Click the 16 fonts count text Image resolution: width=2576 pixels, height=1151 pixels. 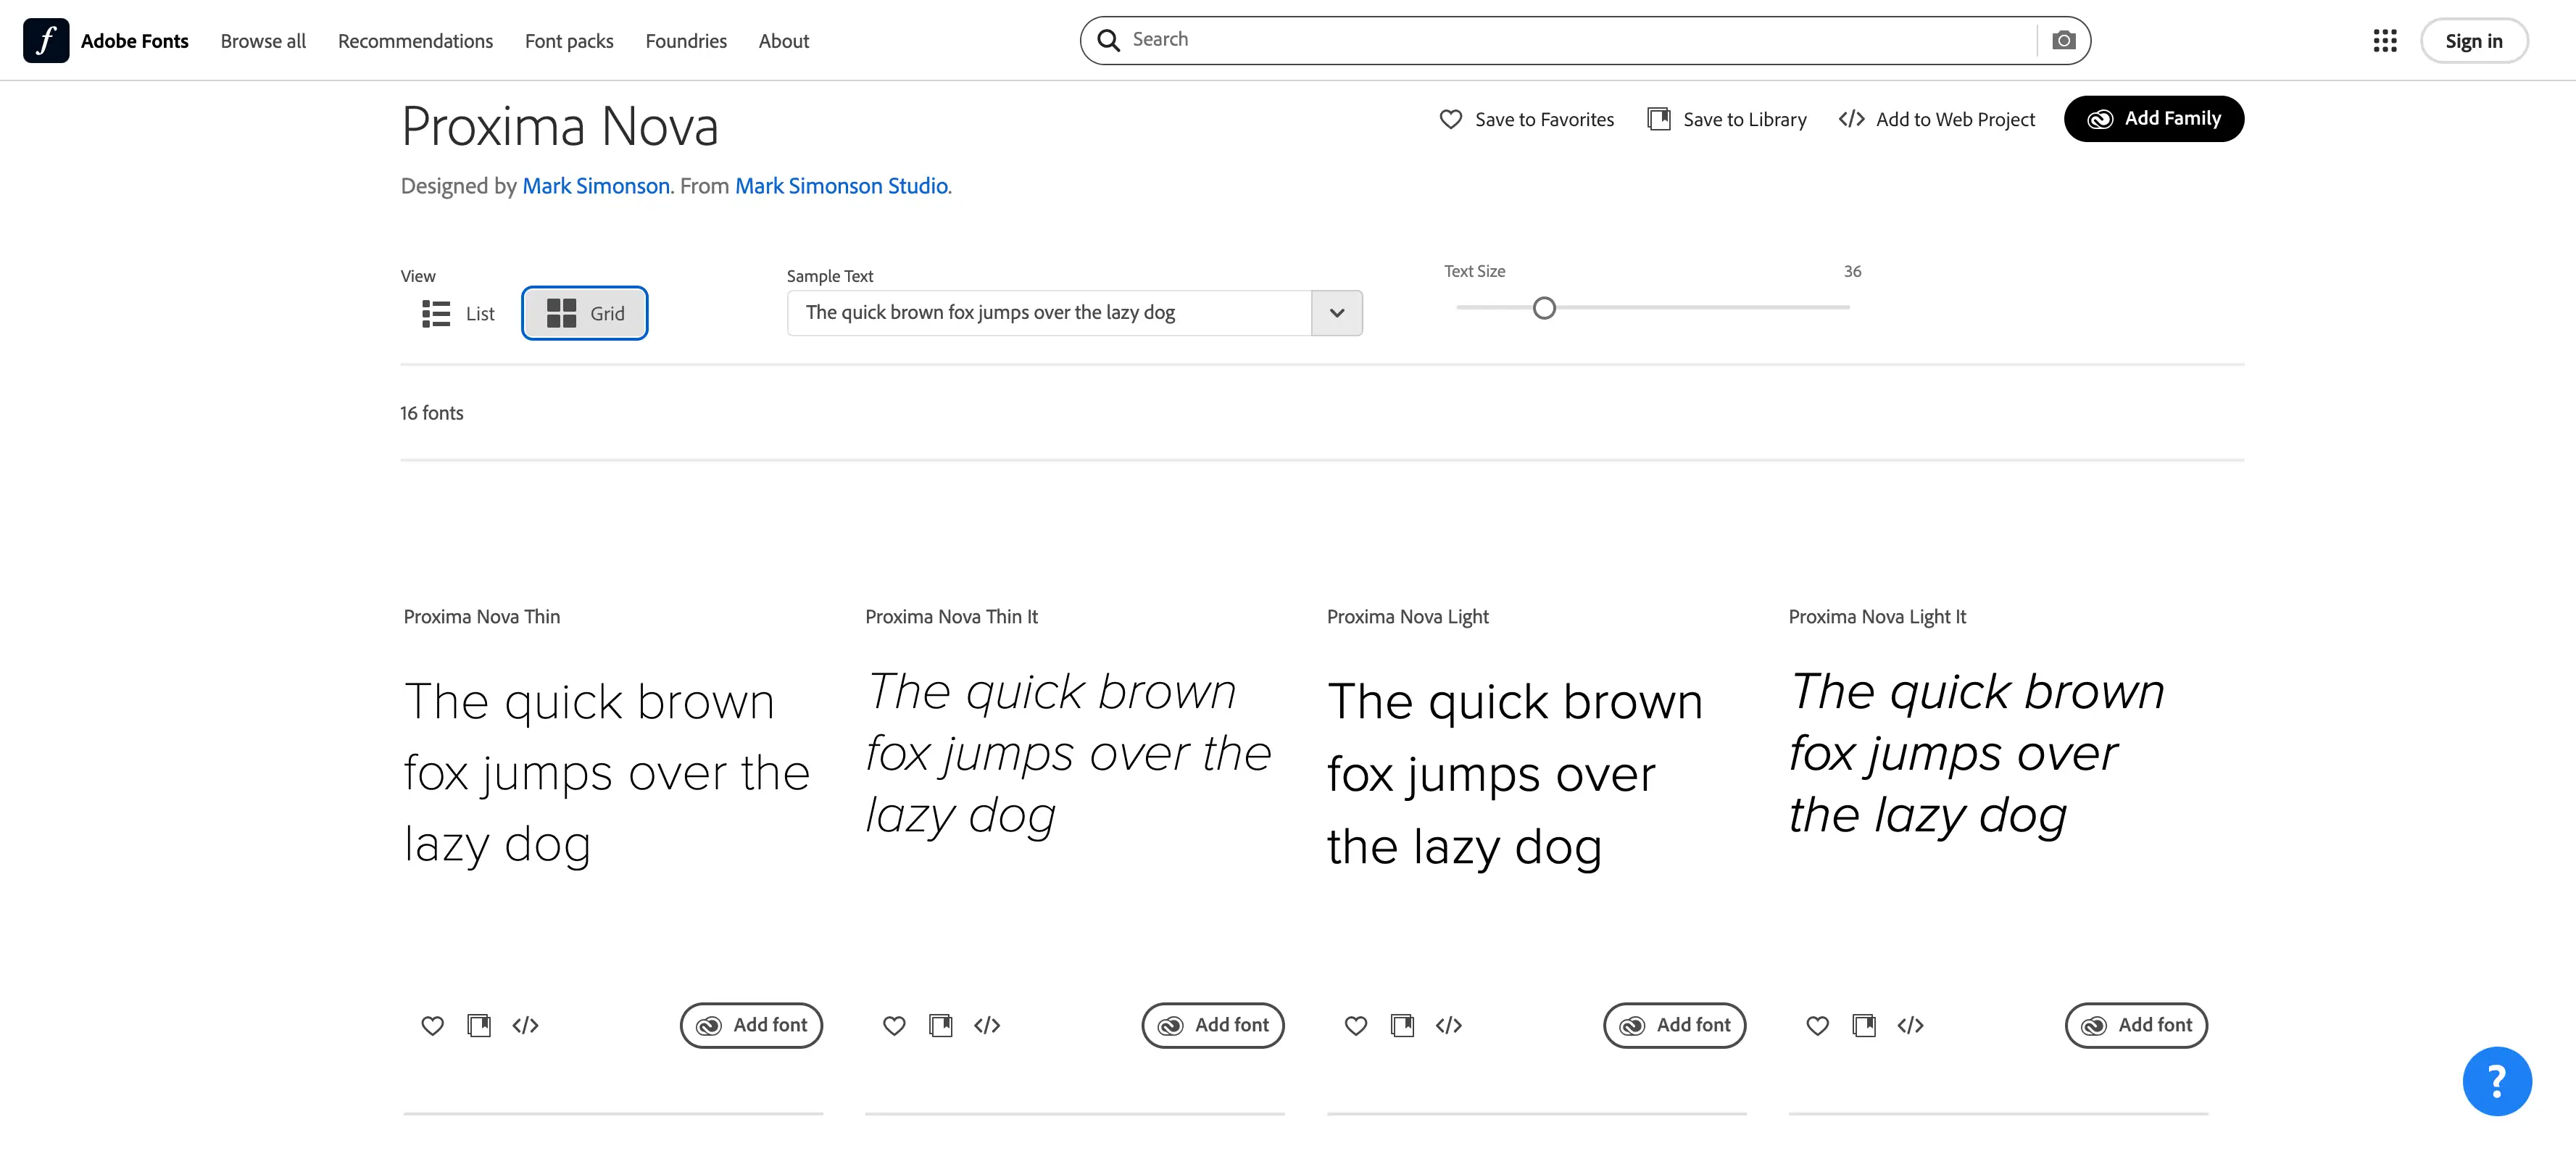(x=432, y=413)
